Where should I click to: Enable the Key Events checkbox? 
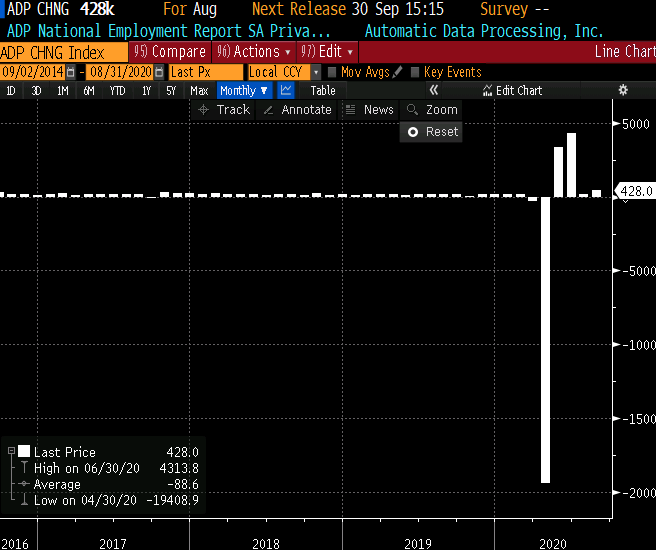(415, 72)
